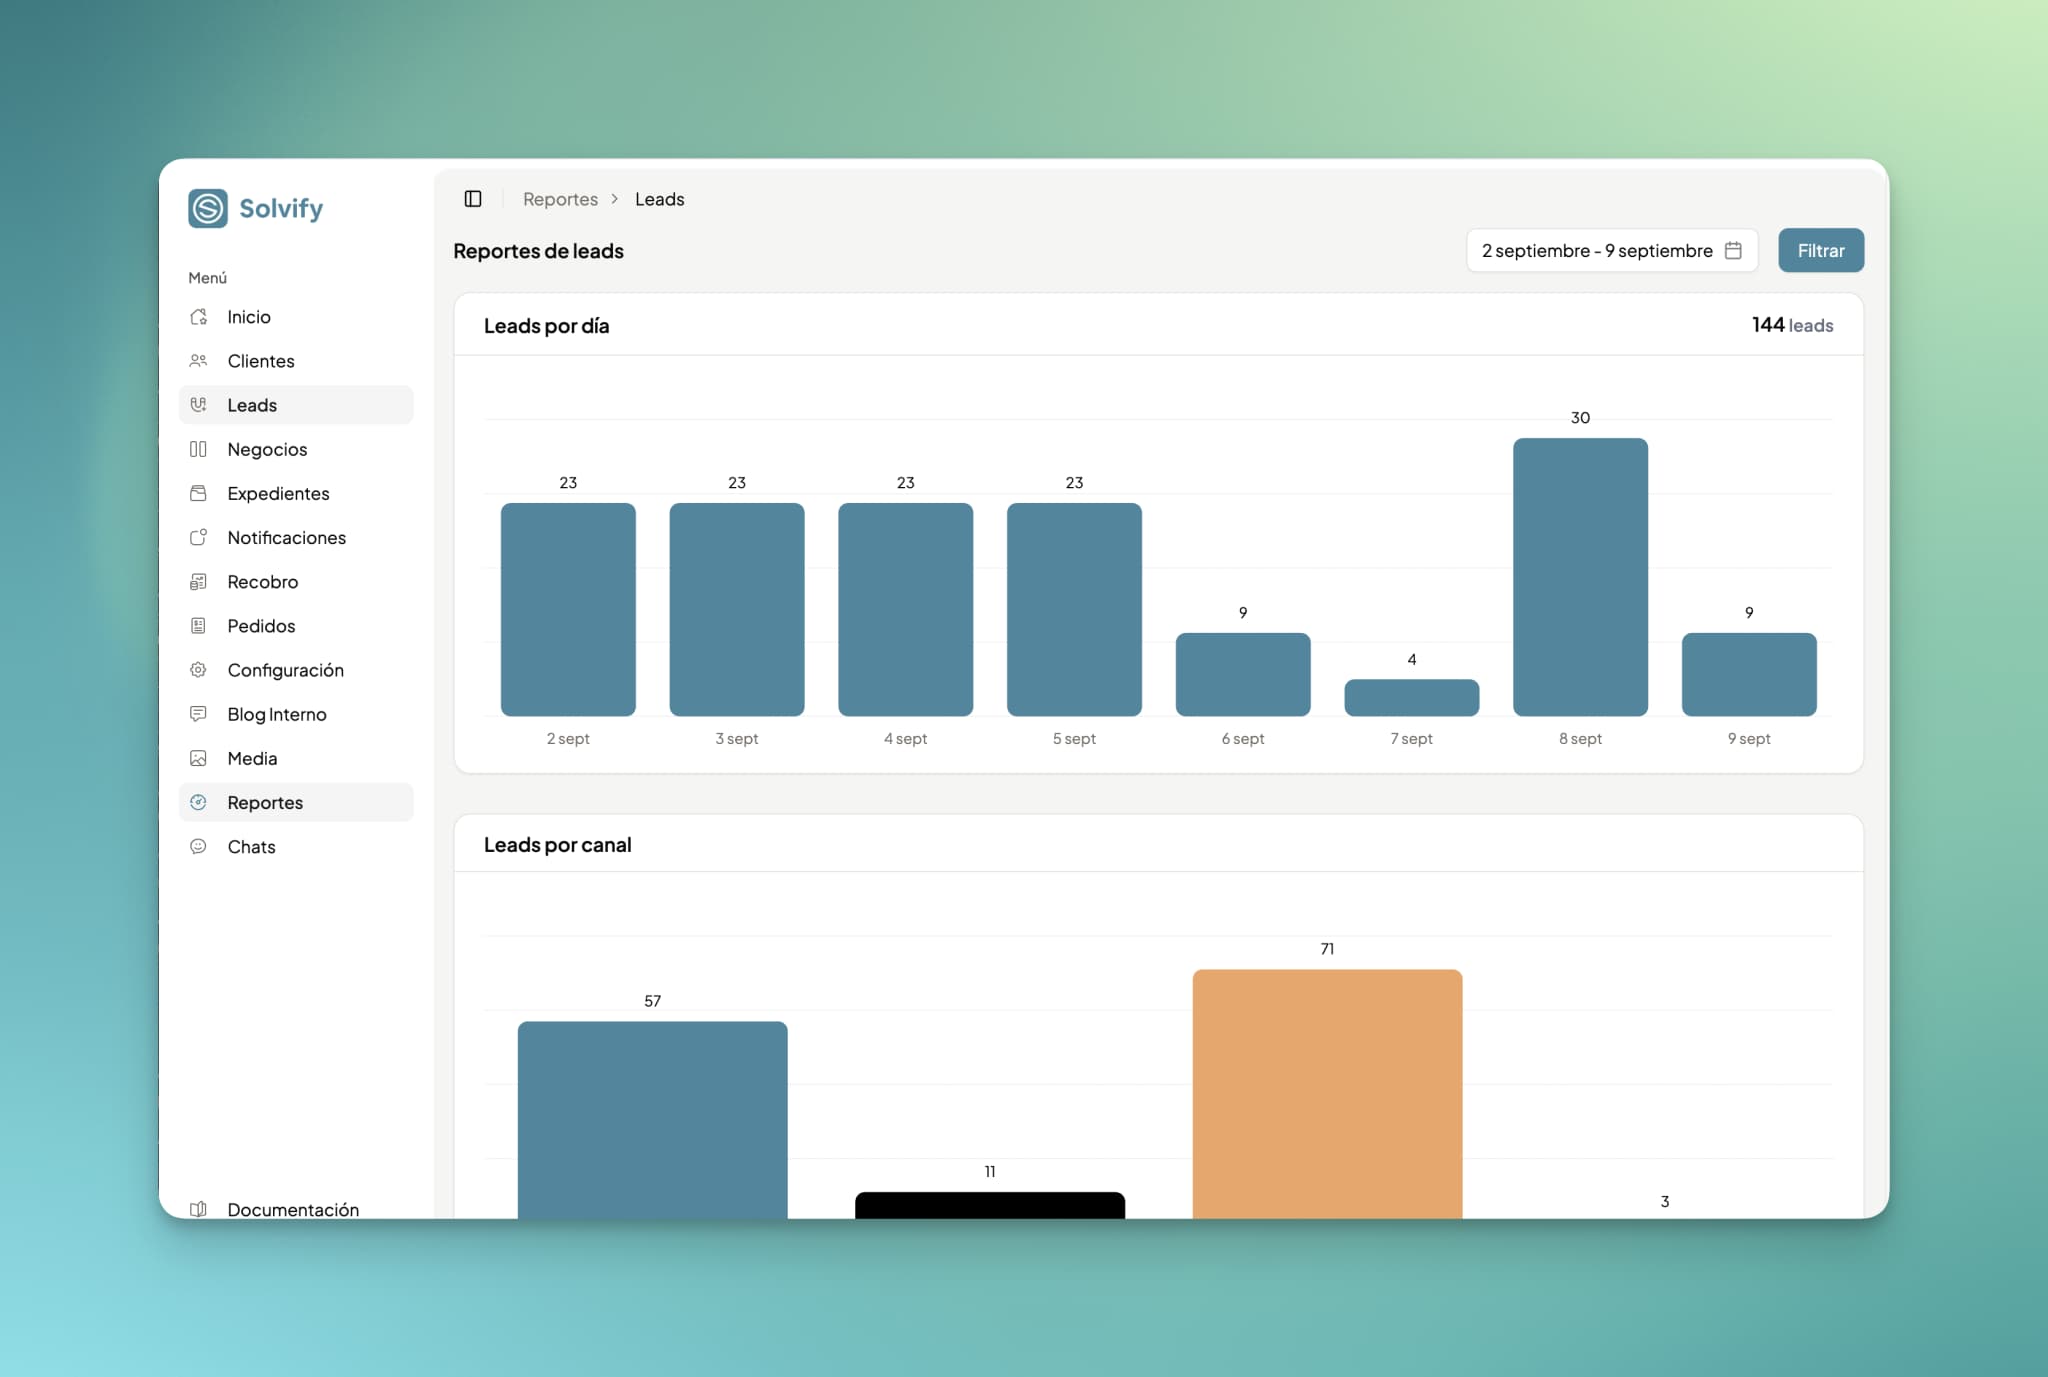Screen dimensions: 2048x1377
Task: Open Leads in the sidebar menu
Action: pyautogui.click(x=252, y=405)
